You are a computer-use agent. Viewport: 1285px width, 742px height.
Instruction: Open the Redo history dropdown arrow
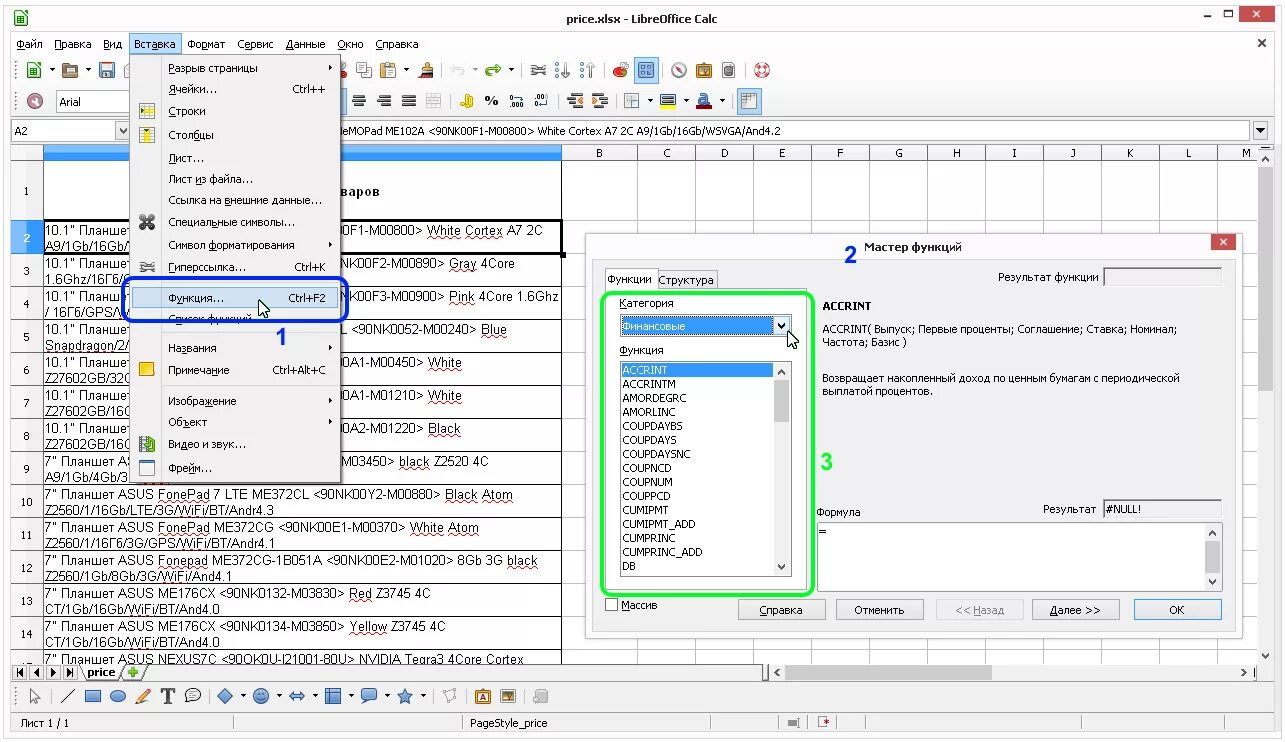click(511, 70)
